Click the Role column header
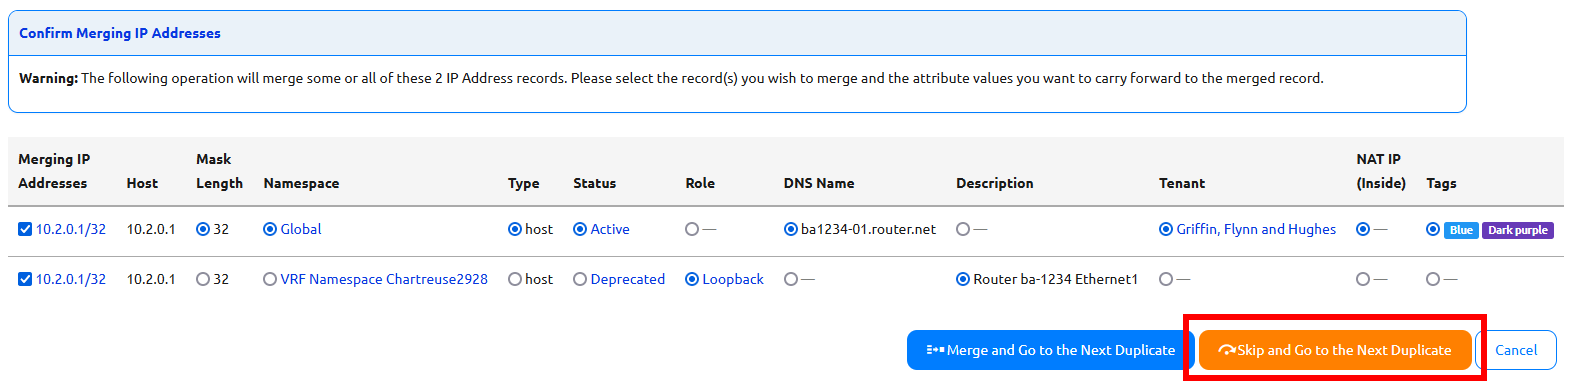This screenshot has width=1574, height=381. click(x=700, y=183)
